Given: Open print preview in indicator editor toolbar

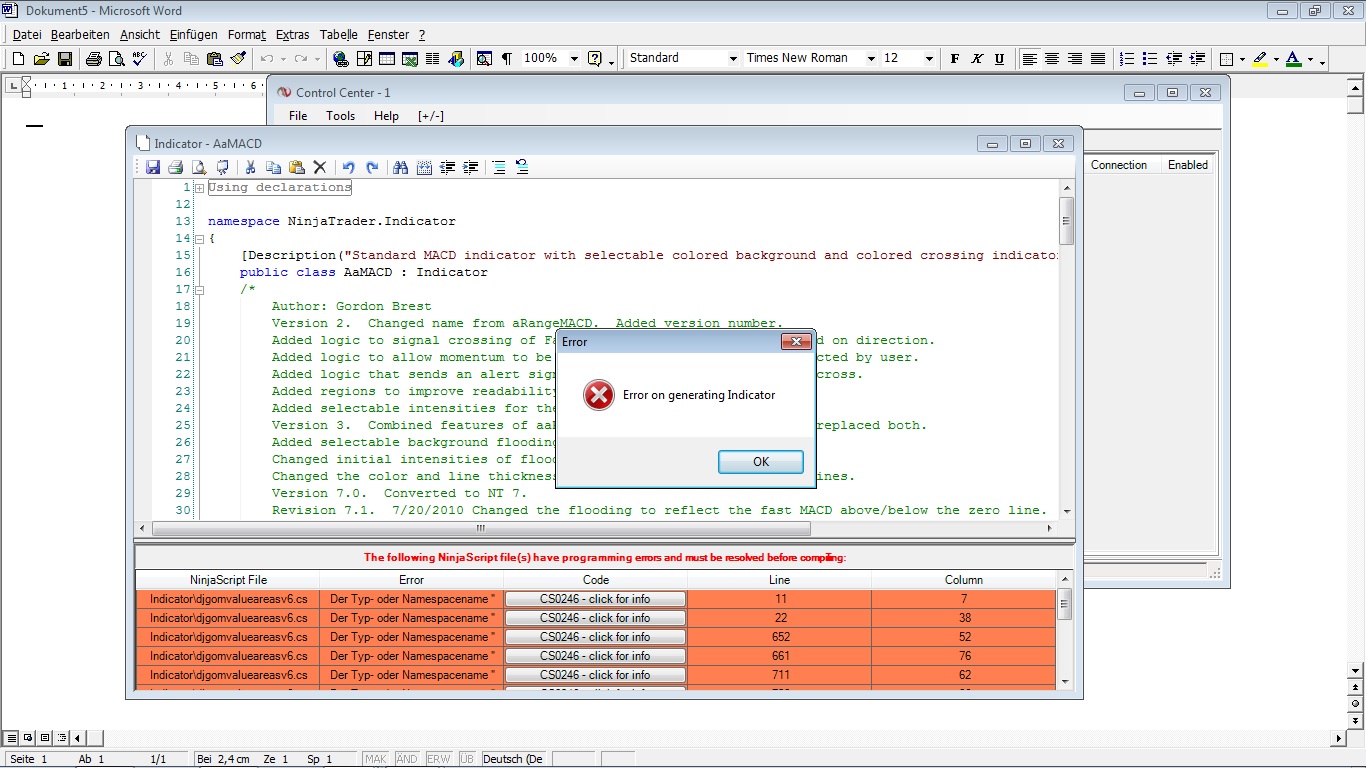Looking at the screenshot, I should pos(199,167).
